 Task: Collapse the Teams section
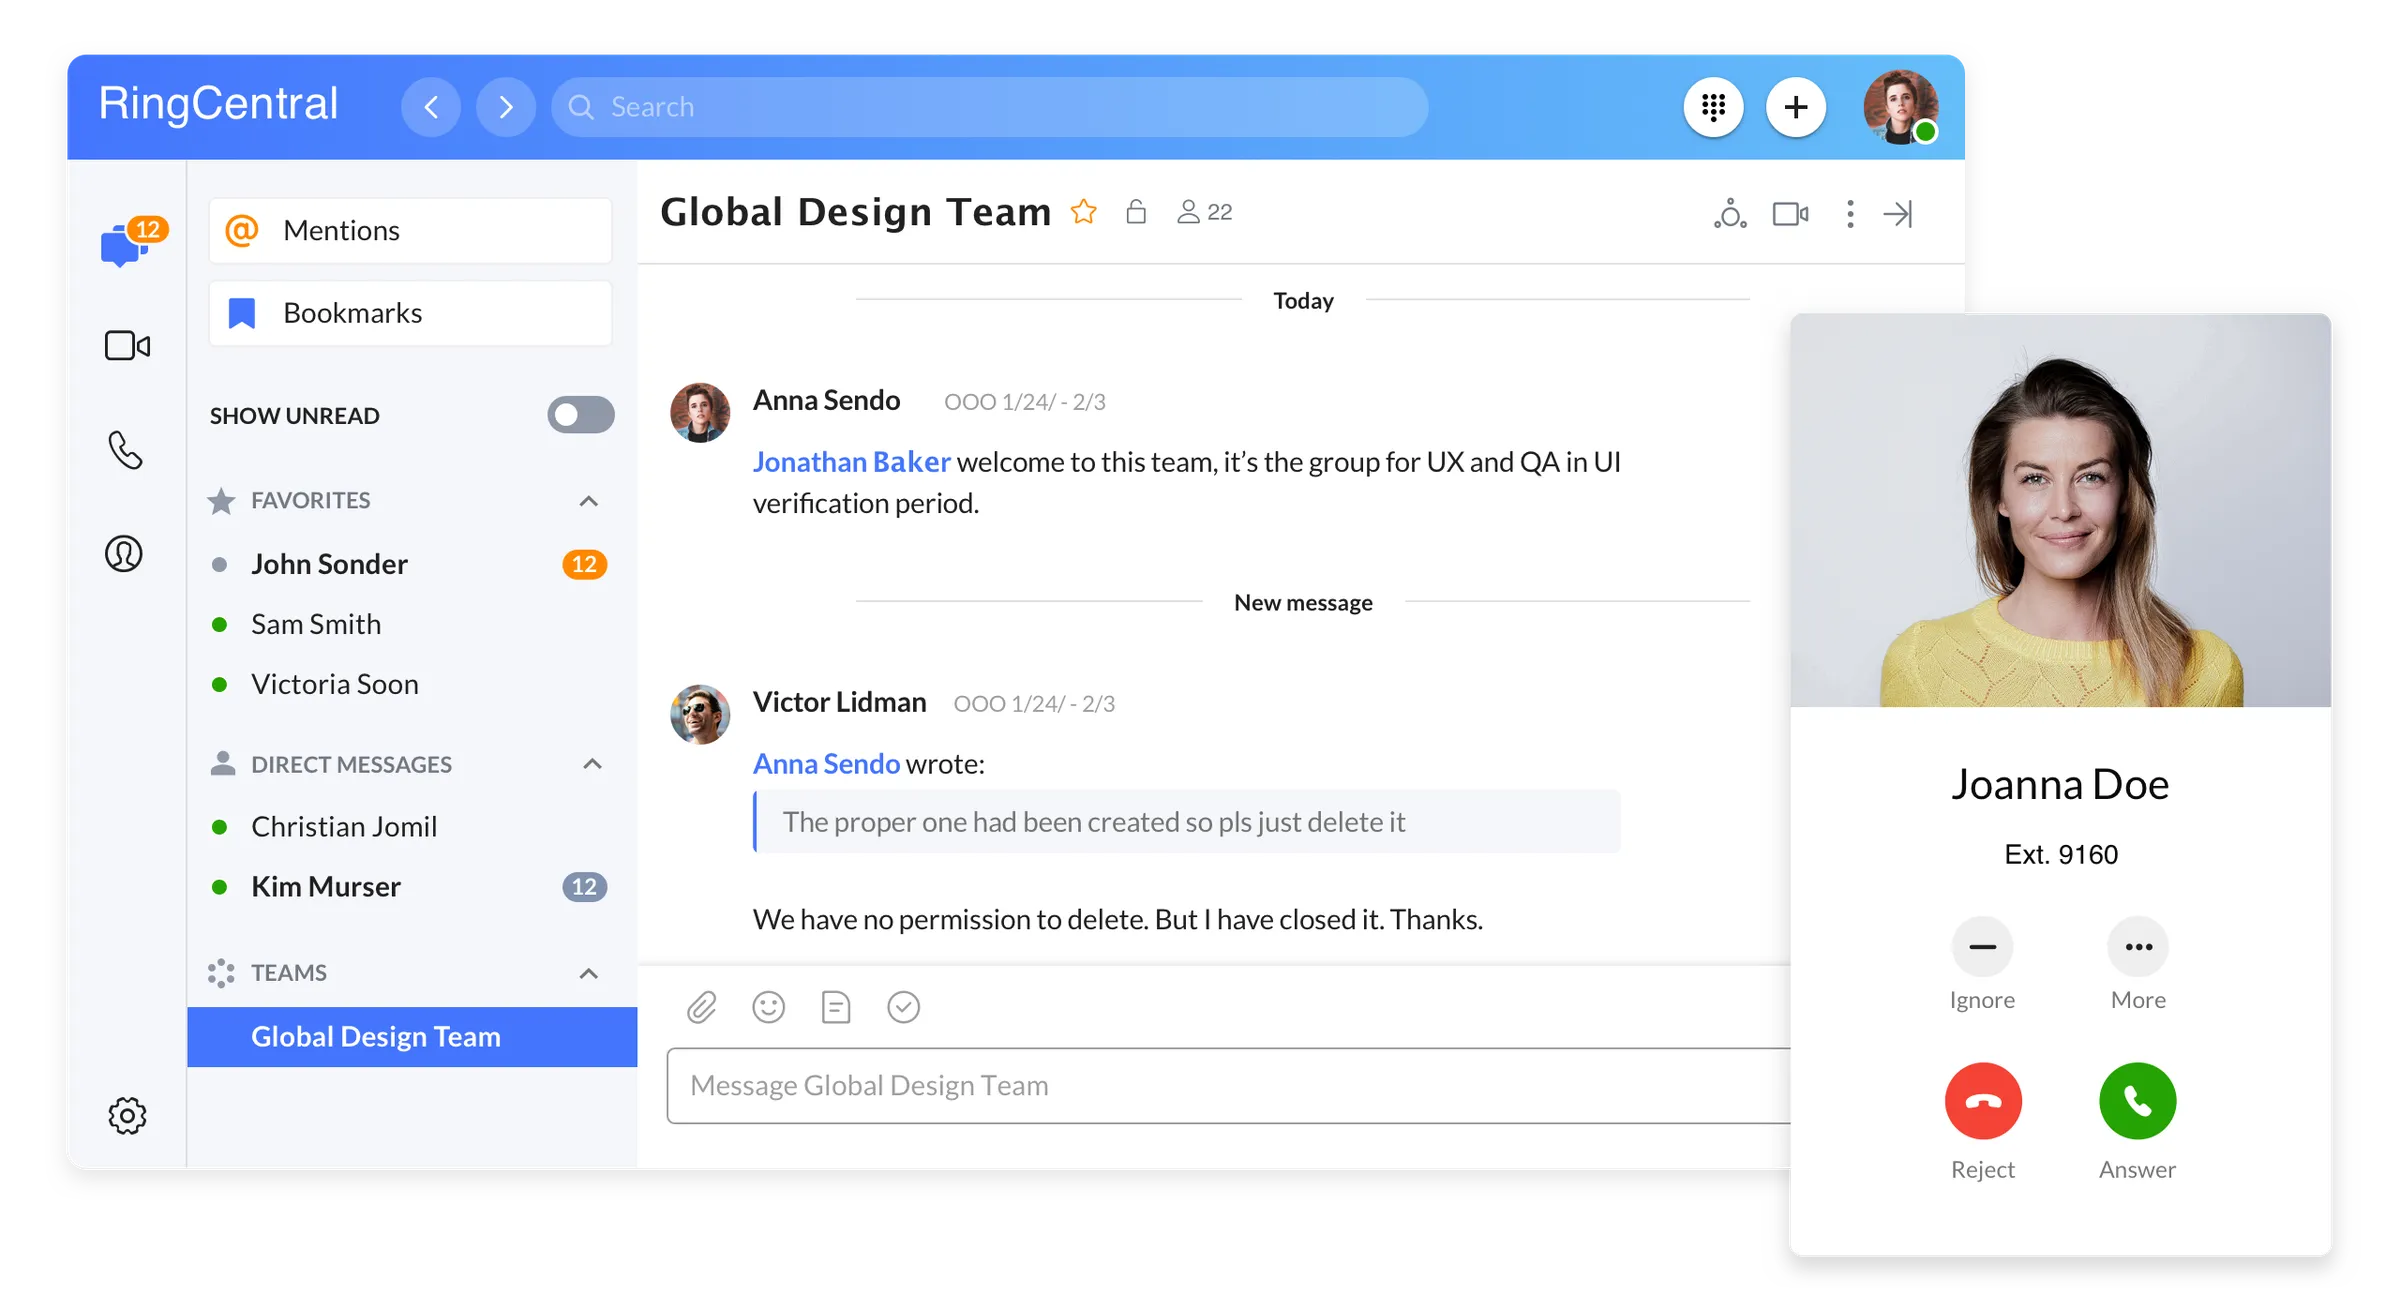point(589,973)
